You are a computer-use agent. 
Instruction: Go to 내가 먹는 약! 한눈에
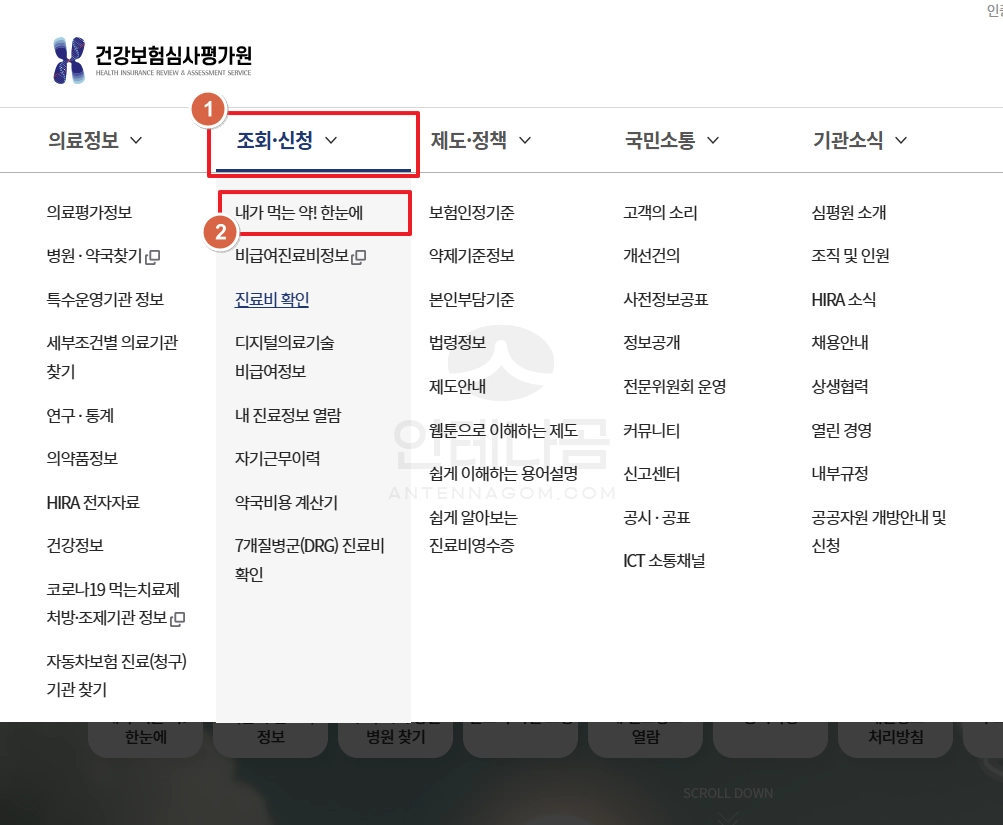pos(299,212)
